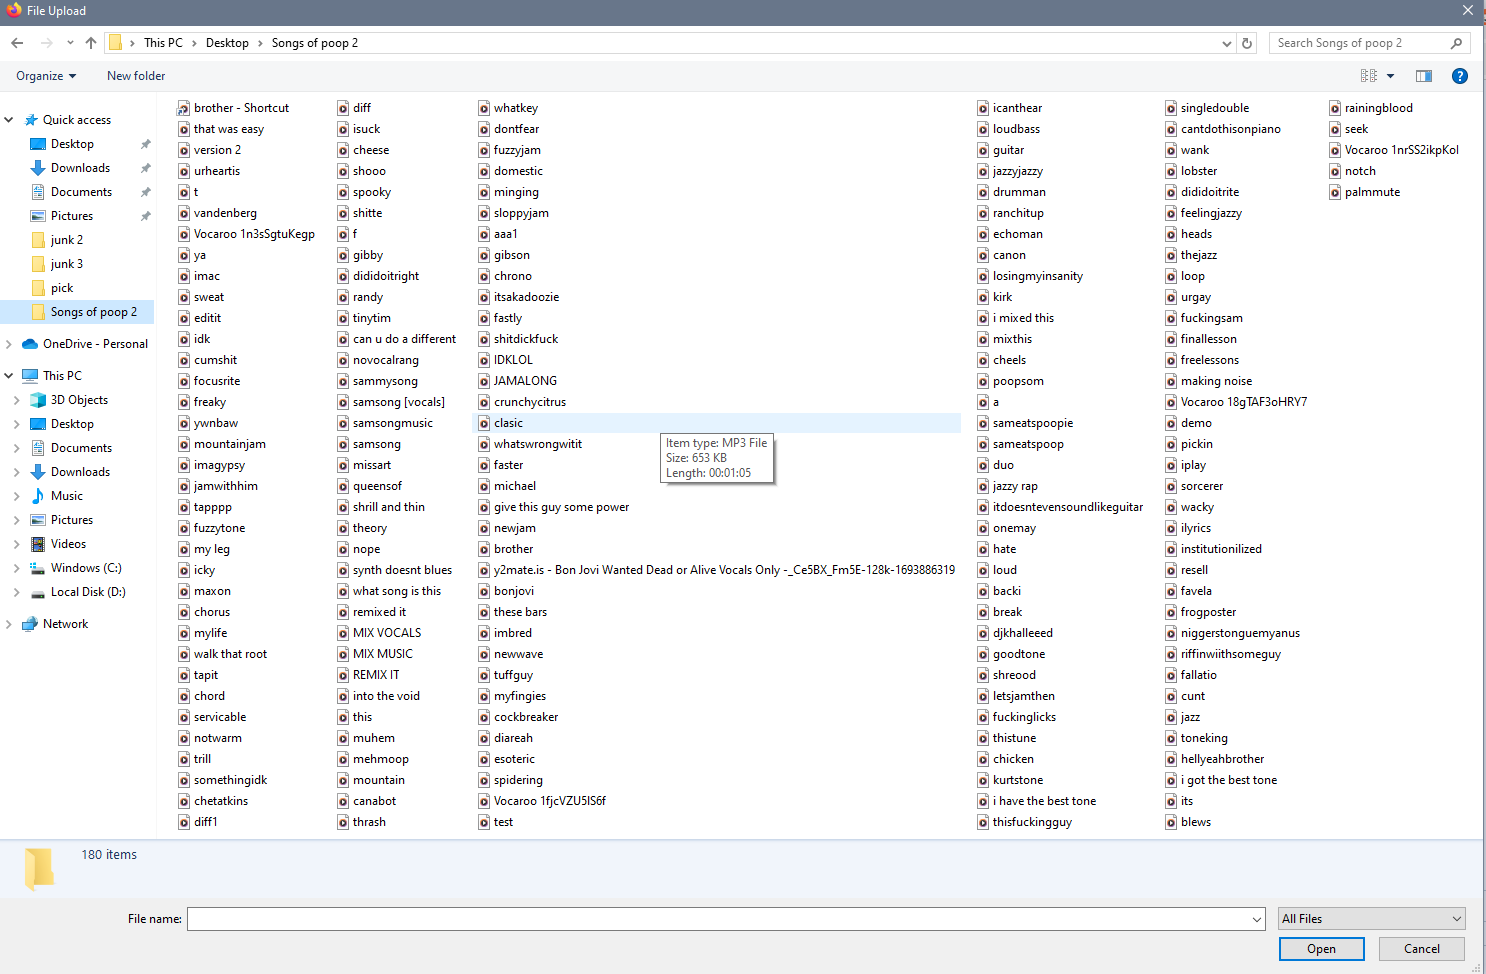The image size is (1486, 974).
Task: Click the MP3 icon beside blews
Action: click(1171, 822)
